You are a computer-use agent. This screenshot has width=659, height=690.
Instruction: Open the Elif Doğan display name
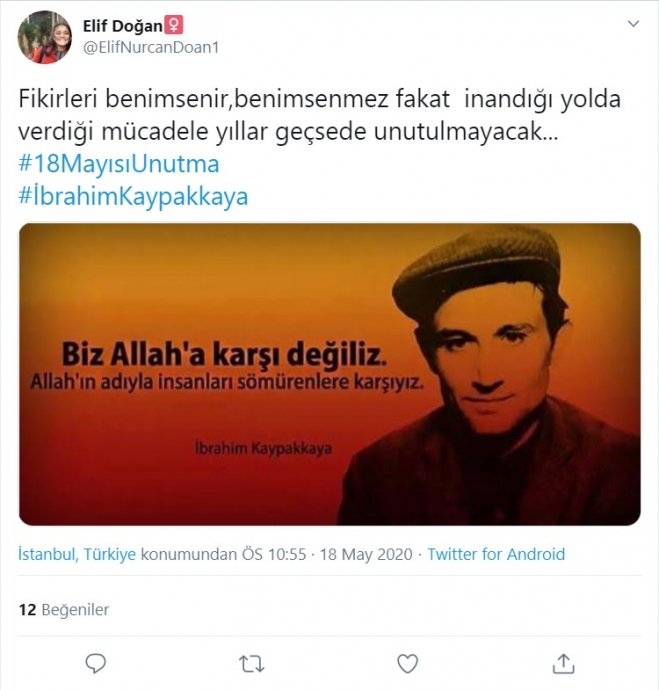123,26
